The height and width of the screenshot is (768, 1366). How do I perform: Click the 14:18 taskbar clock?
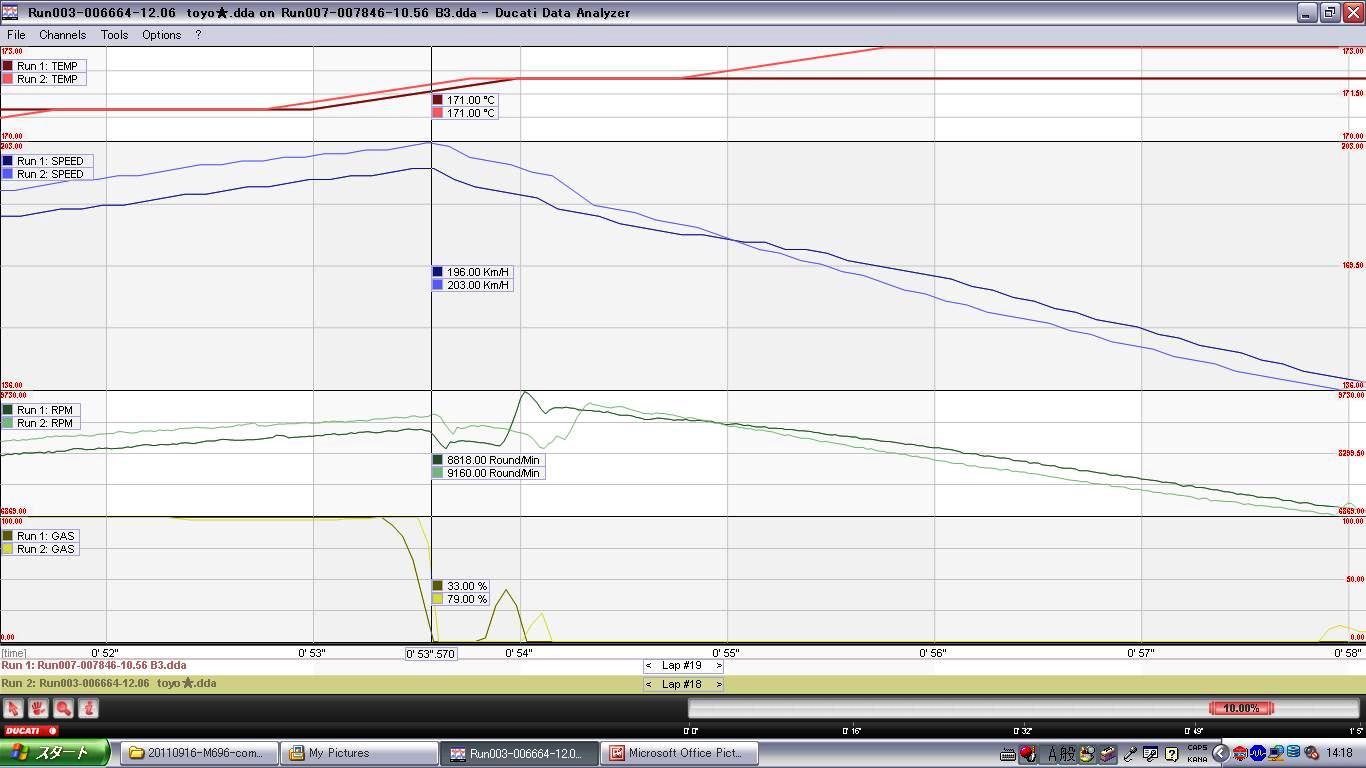click(x=1339, y=753)
